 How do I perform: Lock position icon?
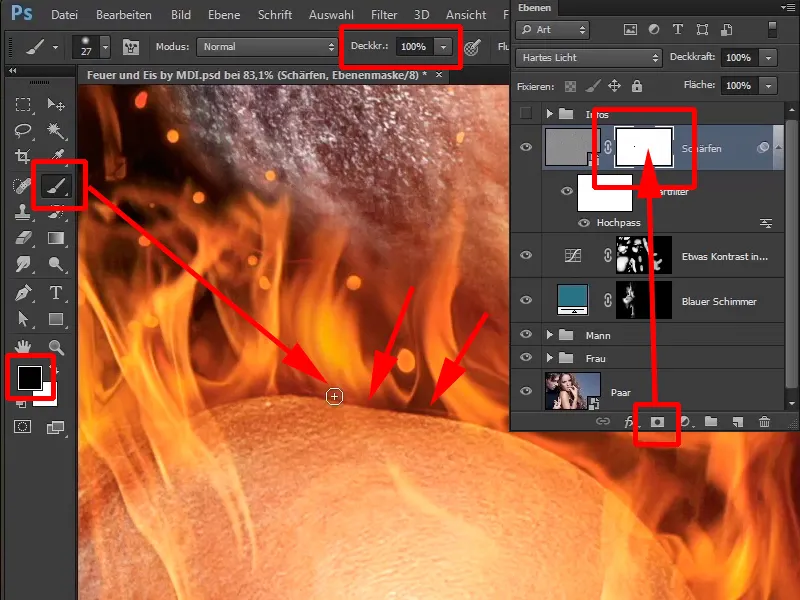click(614, 86)
